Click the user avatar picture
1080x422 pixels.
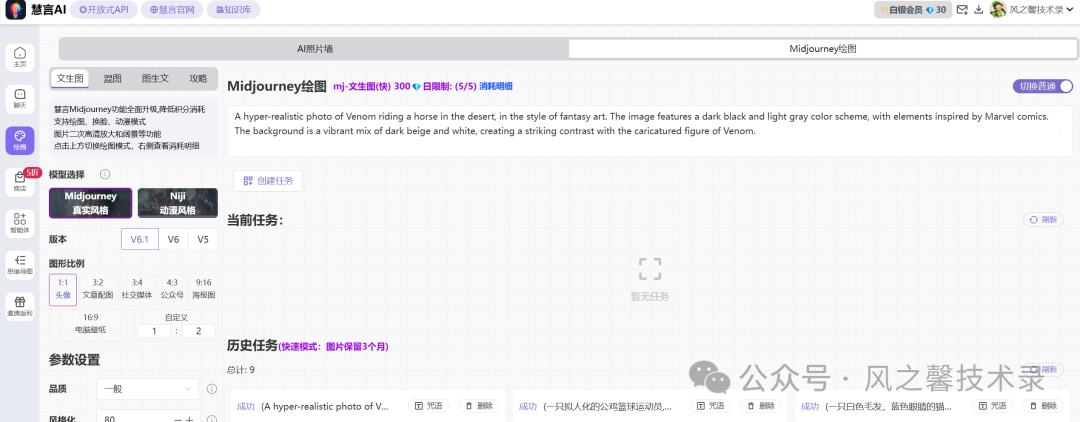(x=997, y=10)
